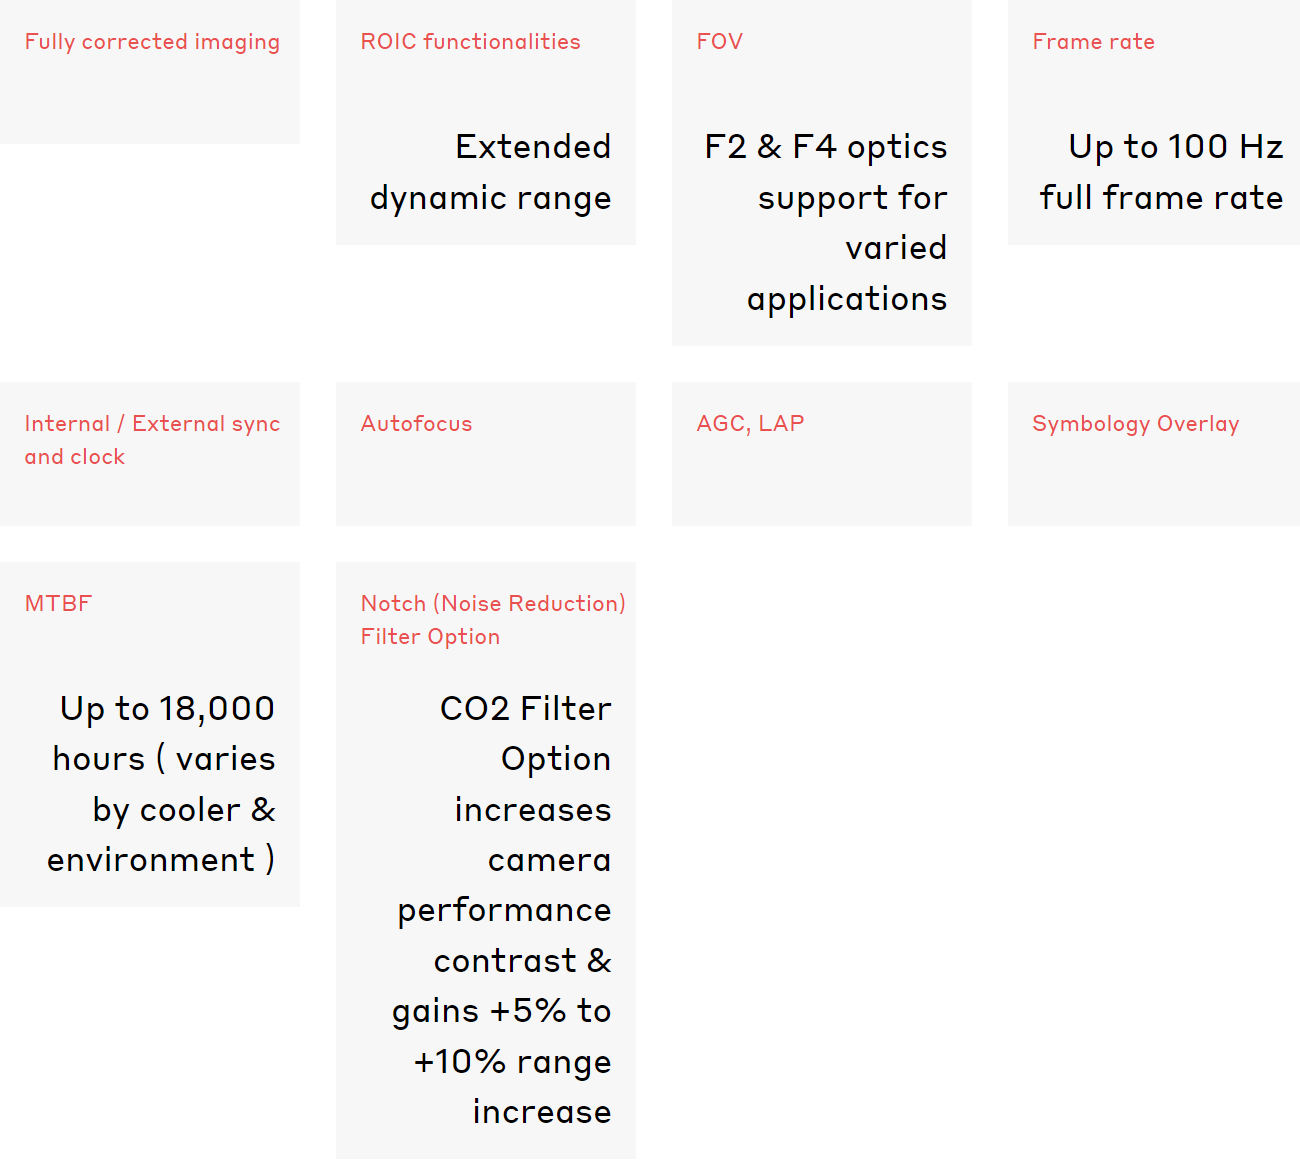Click the Up to 18,000 text
This screenshot has width=1300, height=1168.
(168, 709)
